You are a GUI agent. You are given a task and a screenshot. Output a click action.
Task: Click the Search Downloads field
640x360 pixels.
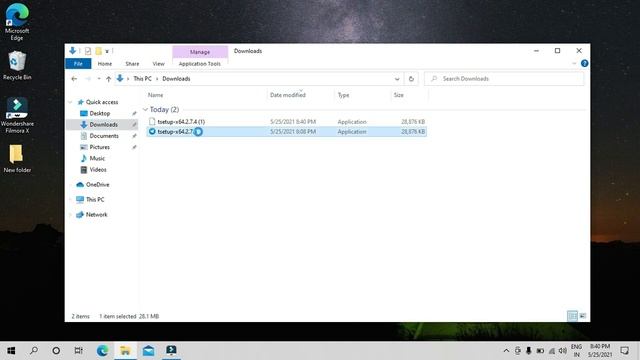pos(504,79)
